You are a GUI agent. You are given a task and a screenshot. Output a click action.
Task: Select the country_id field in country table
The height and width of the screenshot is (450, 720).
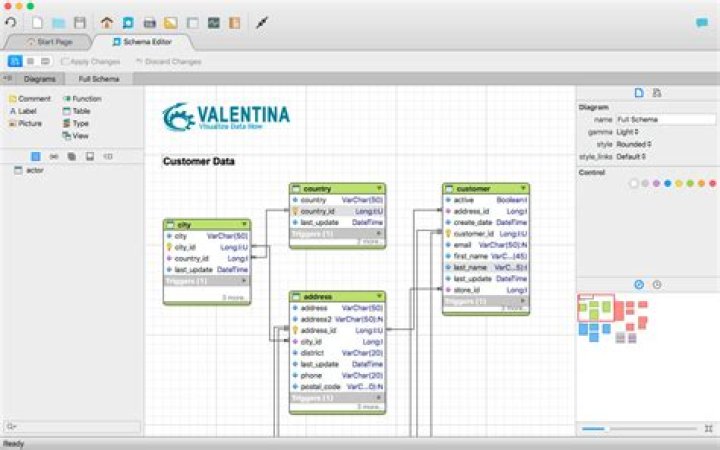338,211
